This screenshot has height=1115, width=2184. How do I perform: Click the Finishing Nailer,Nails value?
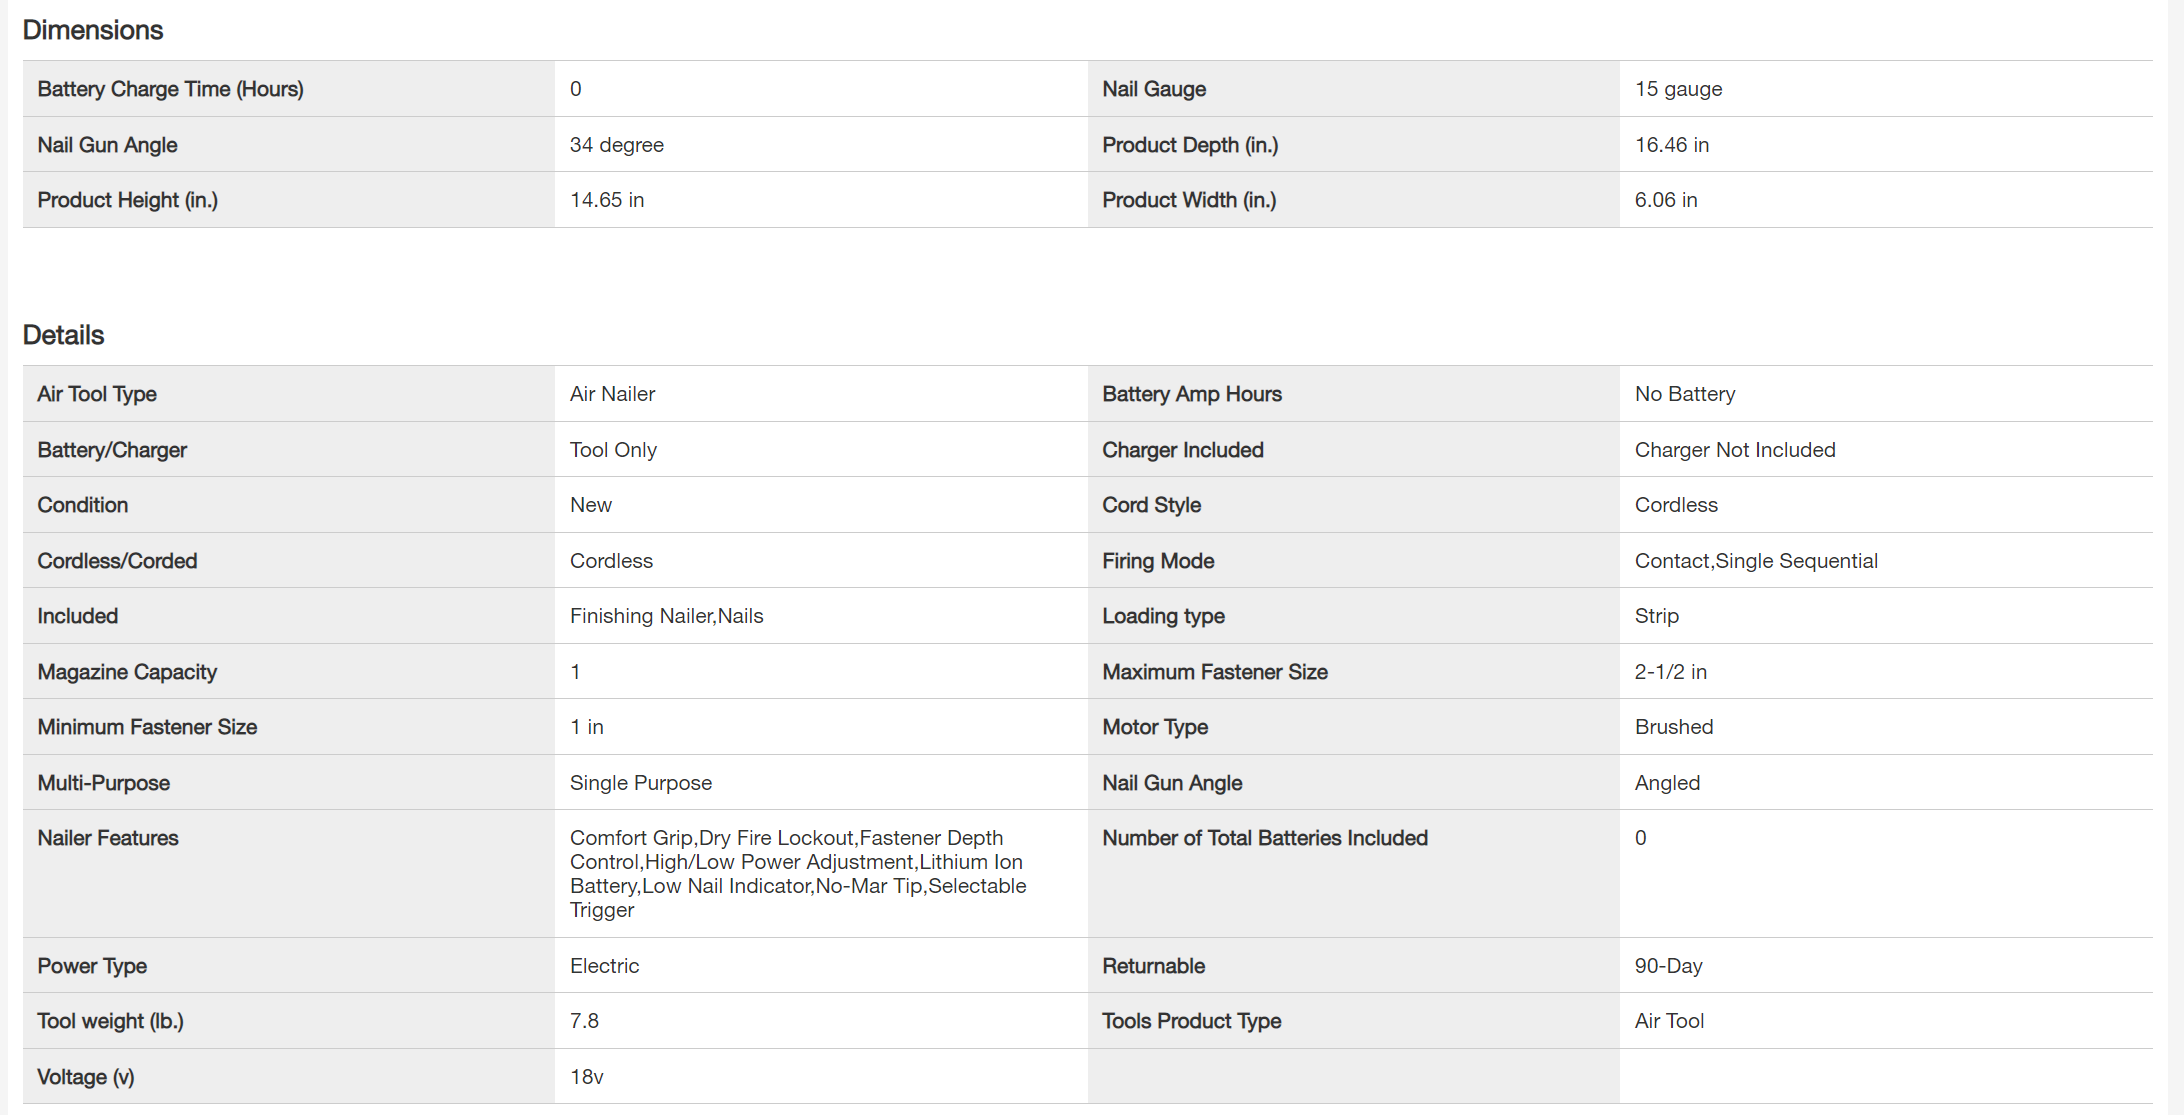click(x=666, y=616)
